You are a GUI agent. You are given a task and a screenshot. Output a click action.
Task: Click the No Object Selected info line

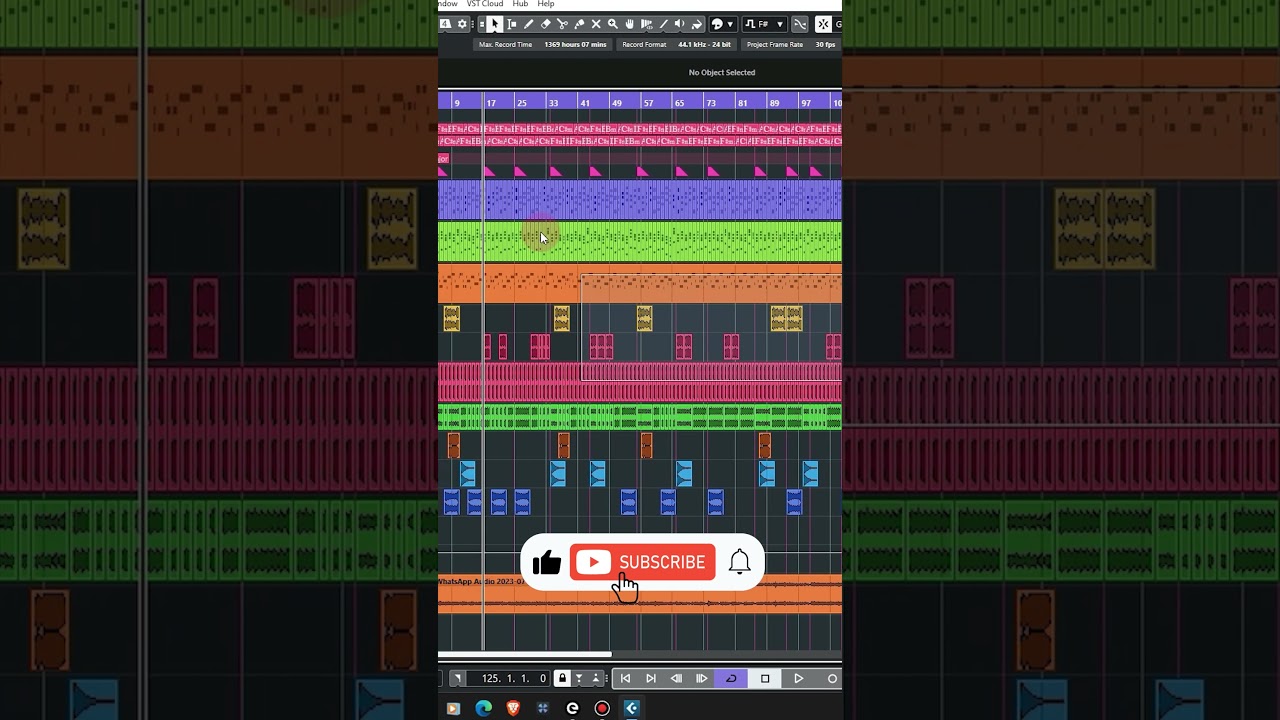pos(722,72)
